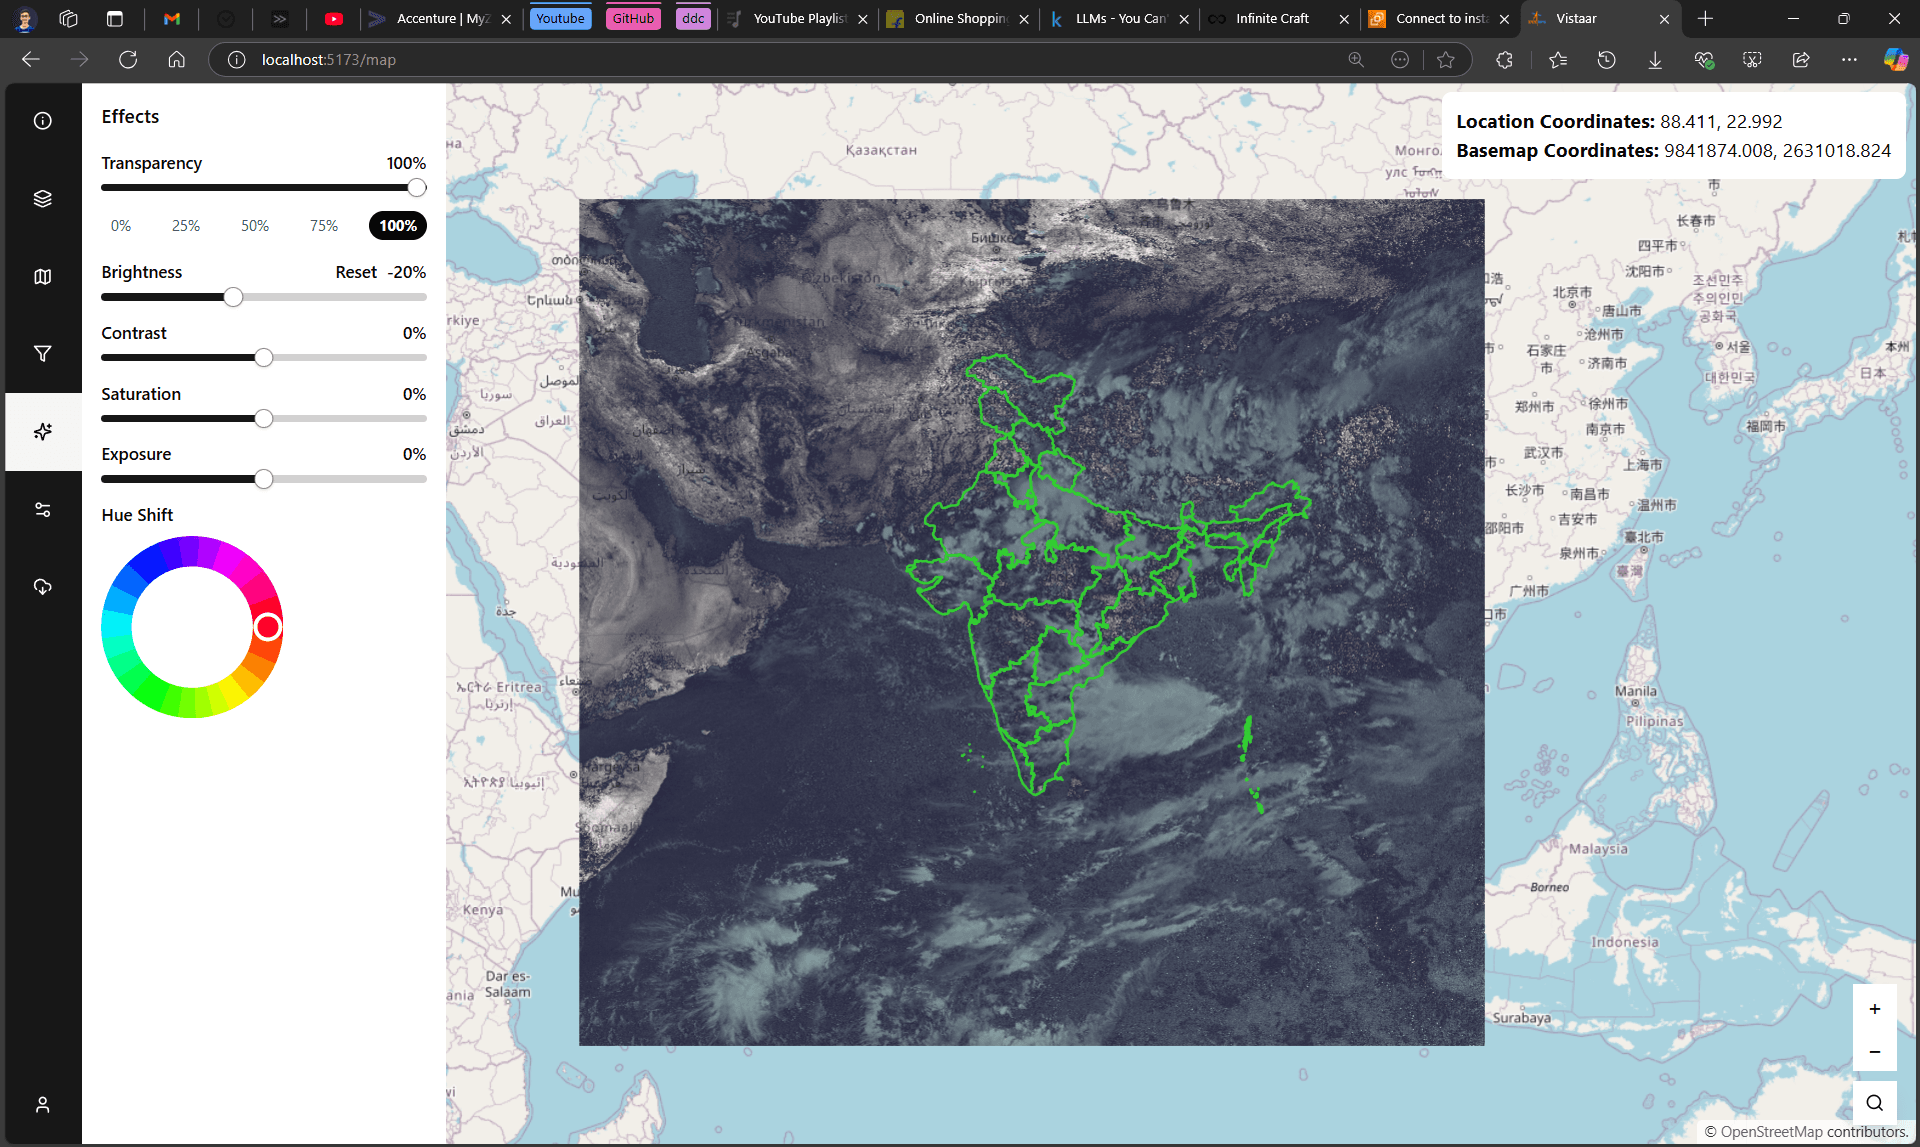The width and height of the screenshot is (1920, 1147).
Task: Set transparency preset to 0%
Action: pyautogui.click(x=121, y=226)
